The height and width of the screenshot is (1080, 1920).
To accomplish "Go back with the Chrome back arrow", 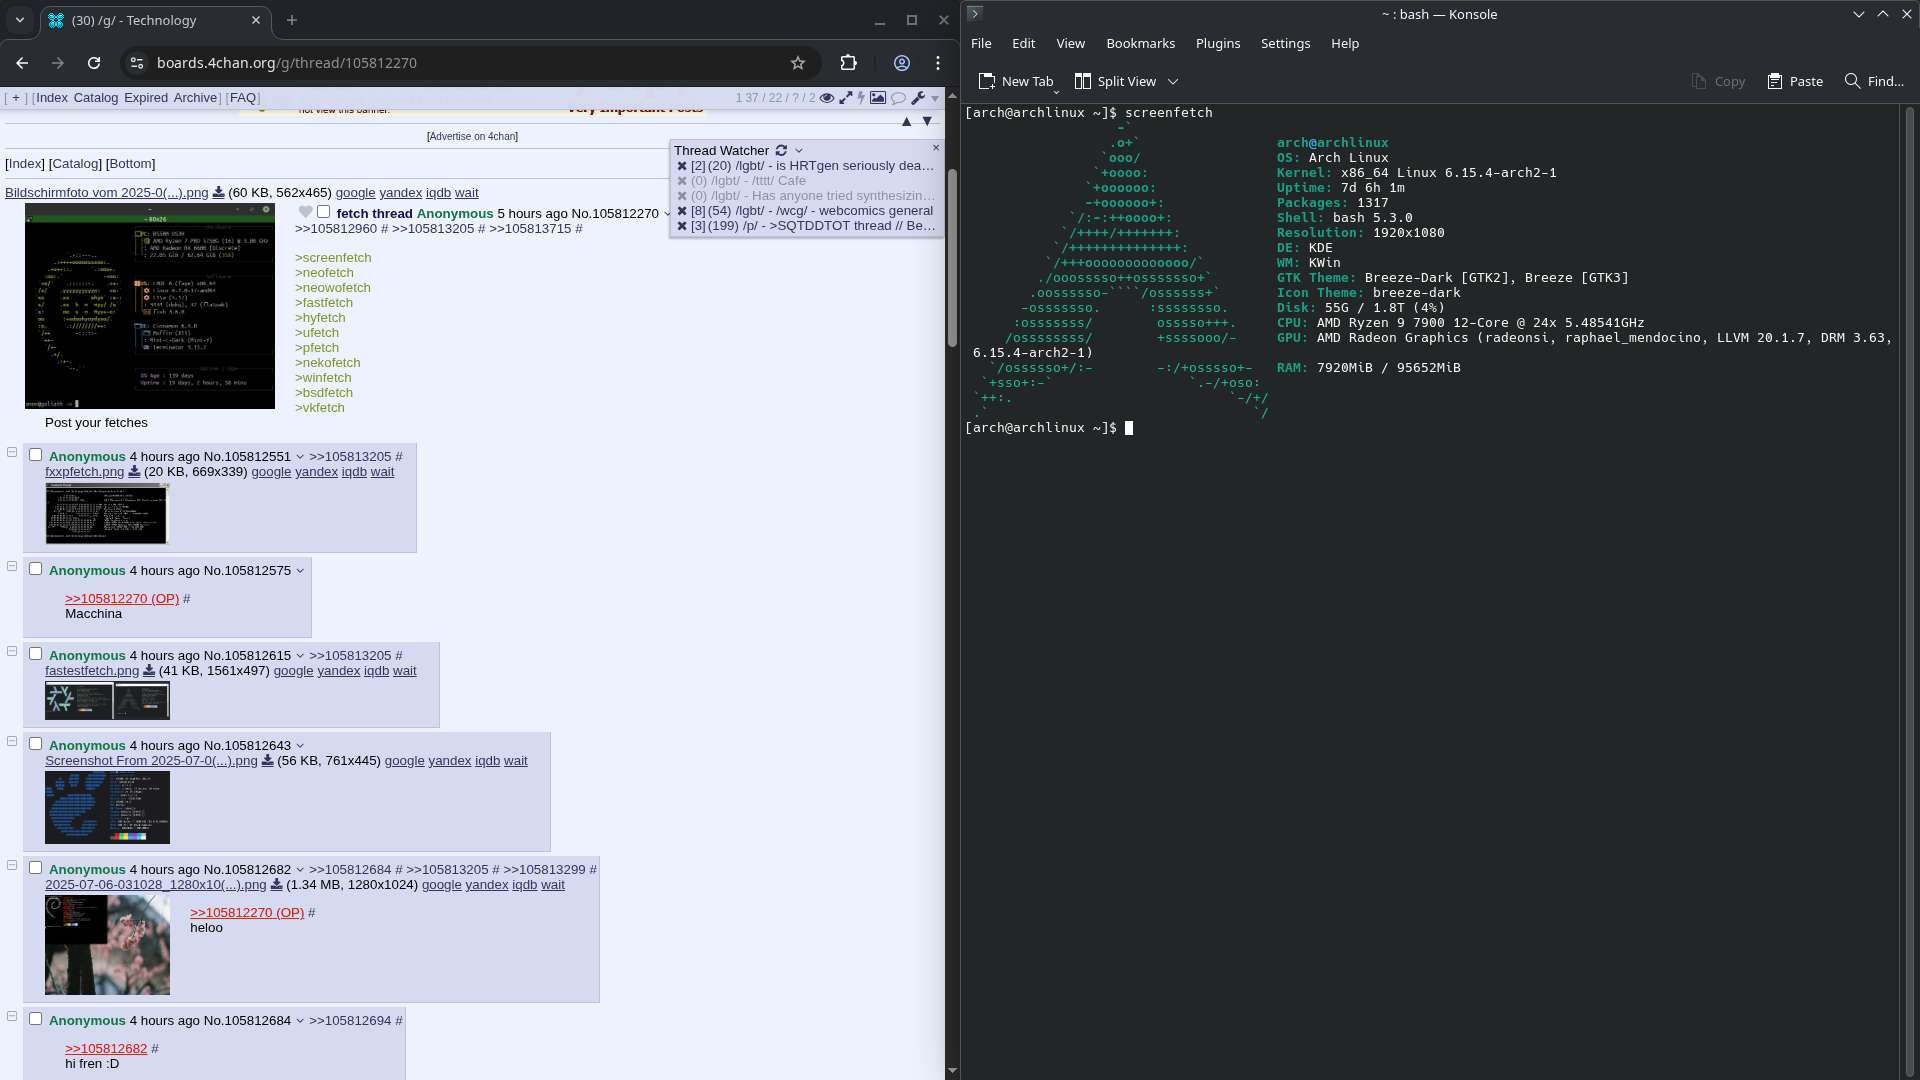I will tap(22, 63).
